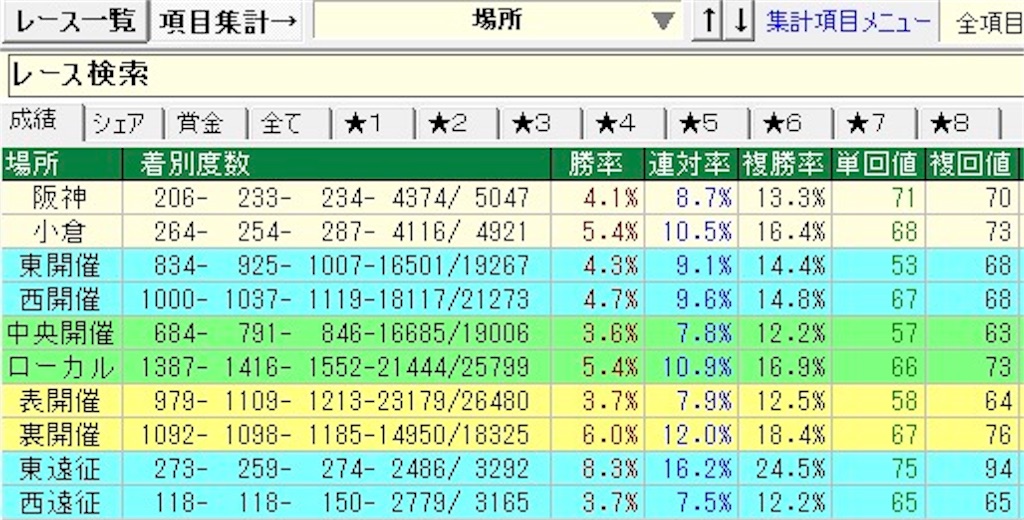Open the ★6 tab

(x=792, y=124)
